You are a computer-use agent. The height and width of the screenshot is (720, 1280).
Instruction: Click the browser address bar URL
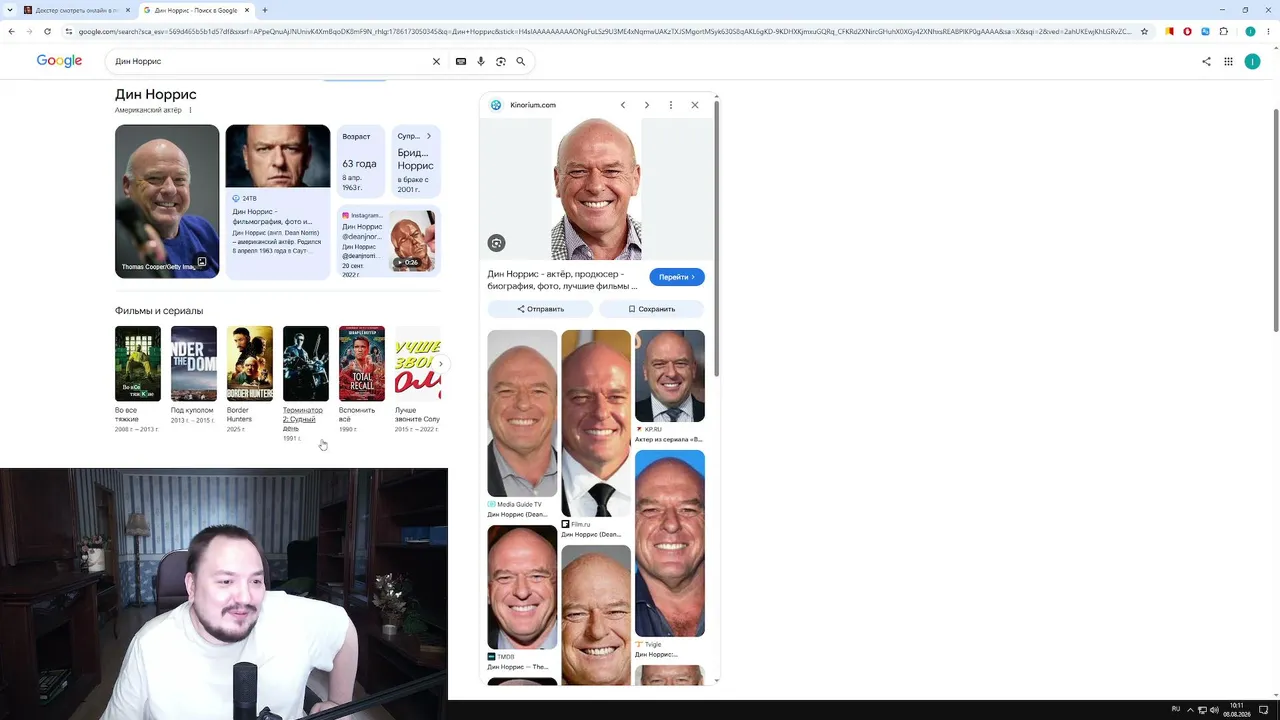pos(605,31)
